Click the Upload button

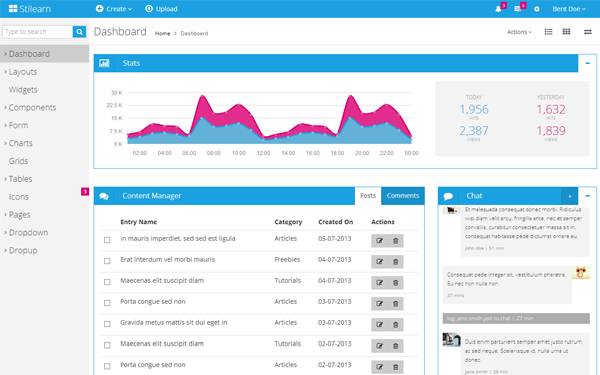pyautogui.click(x=161, y=9)
